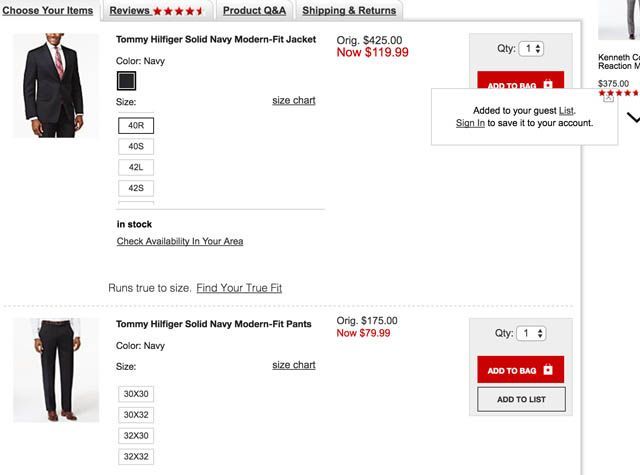Viewport: 640px width, 475px height.
Task: Click the bag icon on pants Add to Bag
Action: (x=548, y=370)
